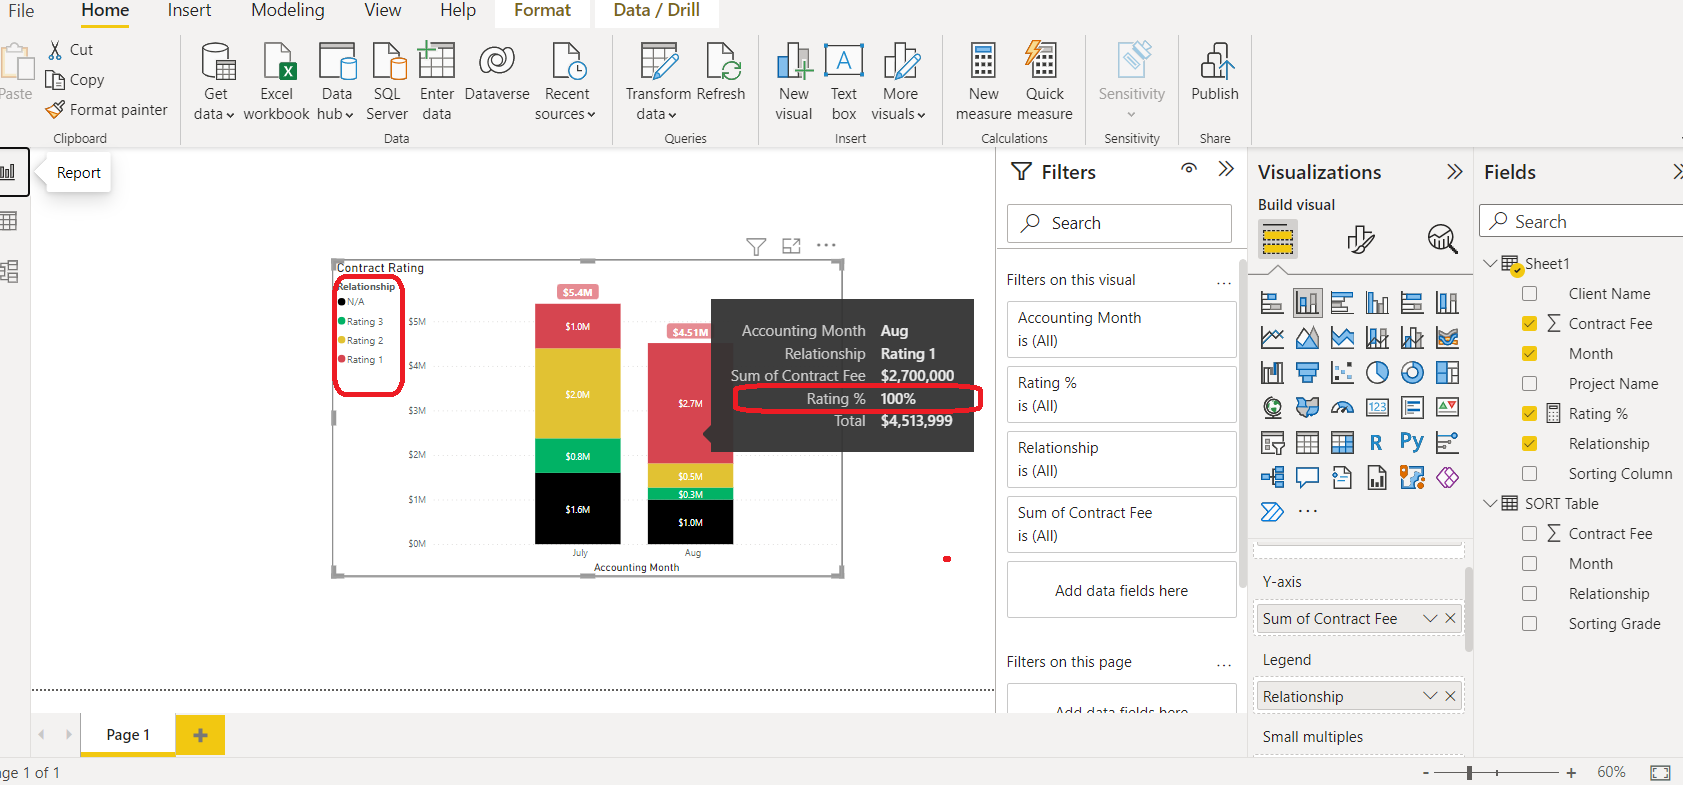Create a New measure
The height and width of the screenshot is (785, 1683).
[x=984, y=82]
